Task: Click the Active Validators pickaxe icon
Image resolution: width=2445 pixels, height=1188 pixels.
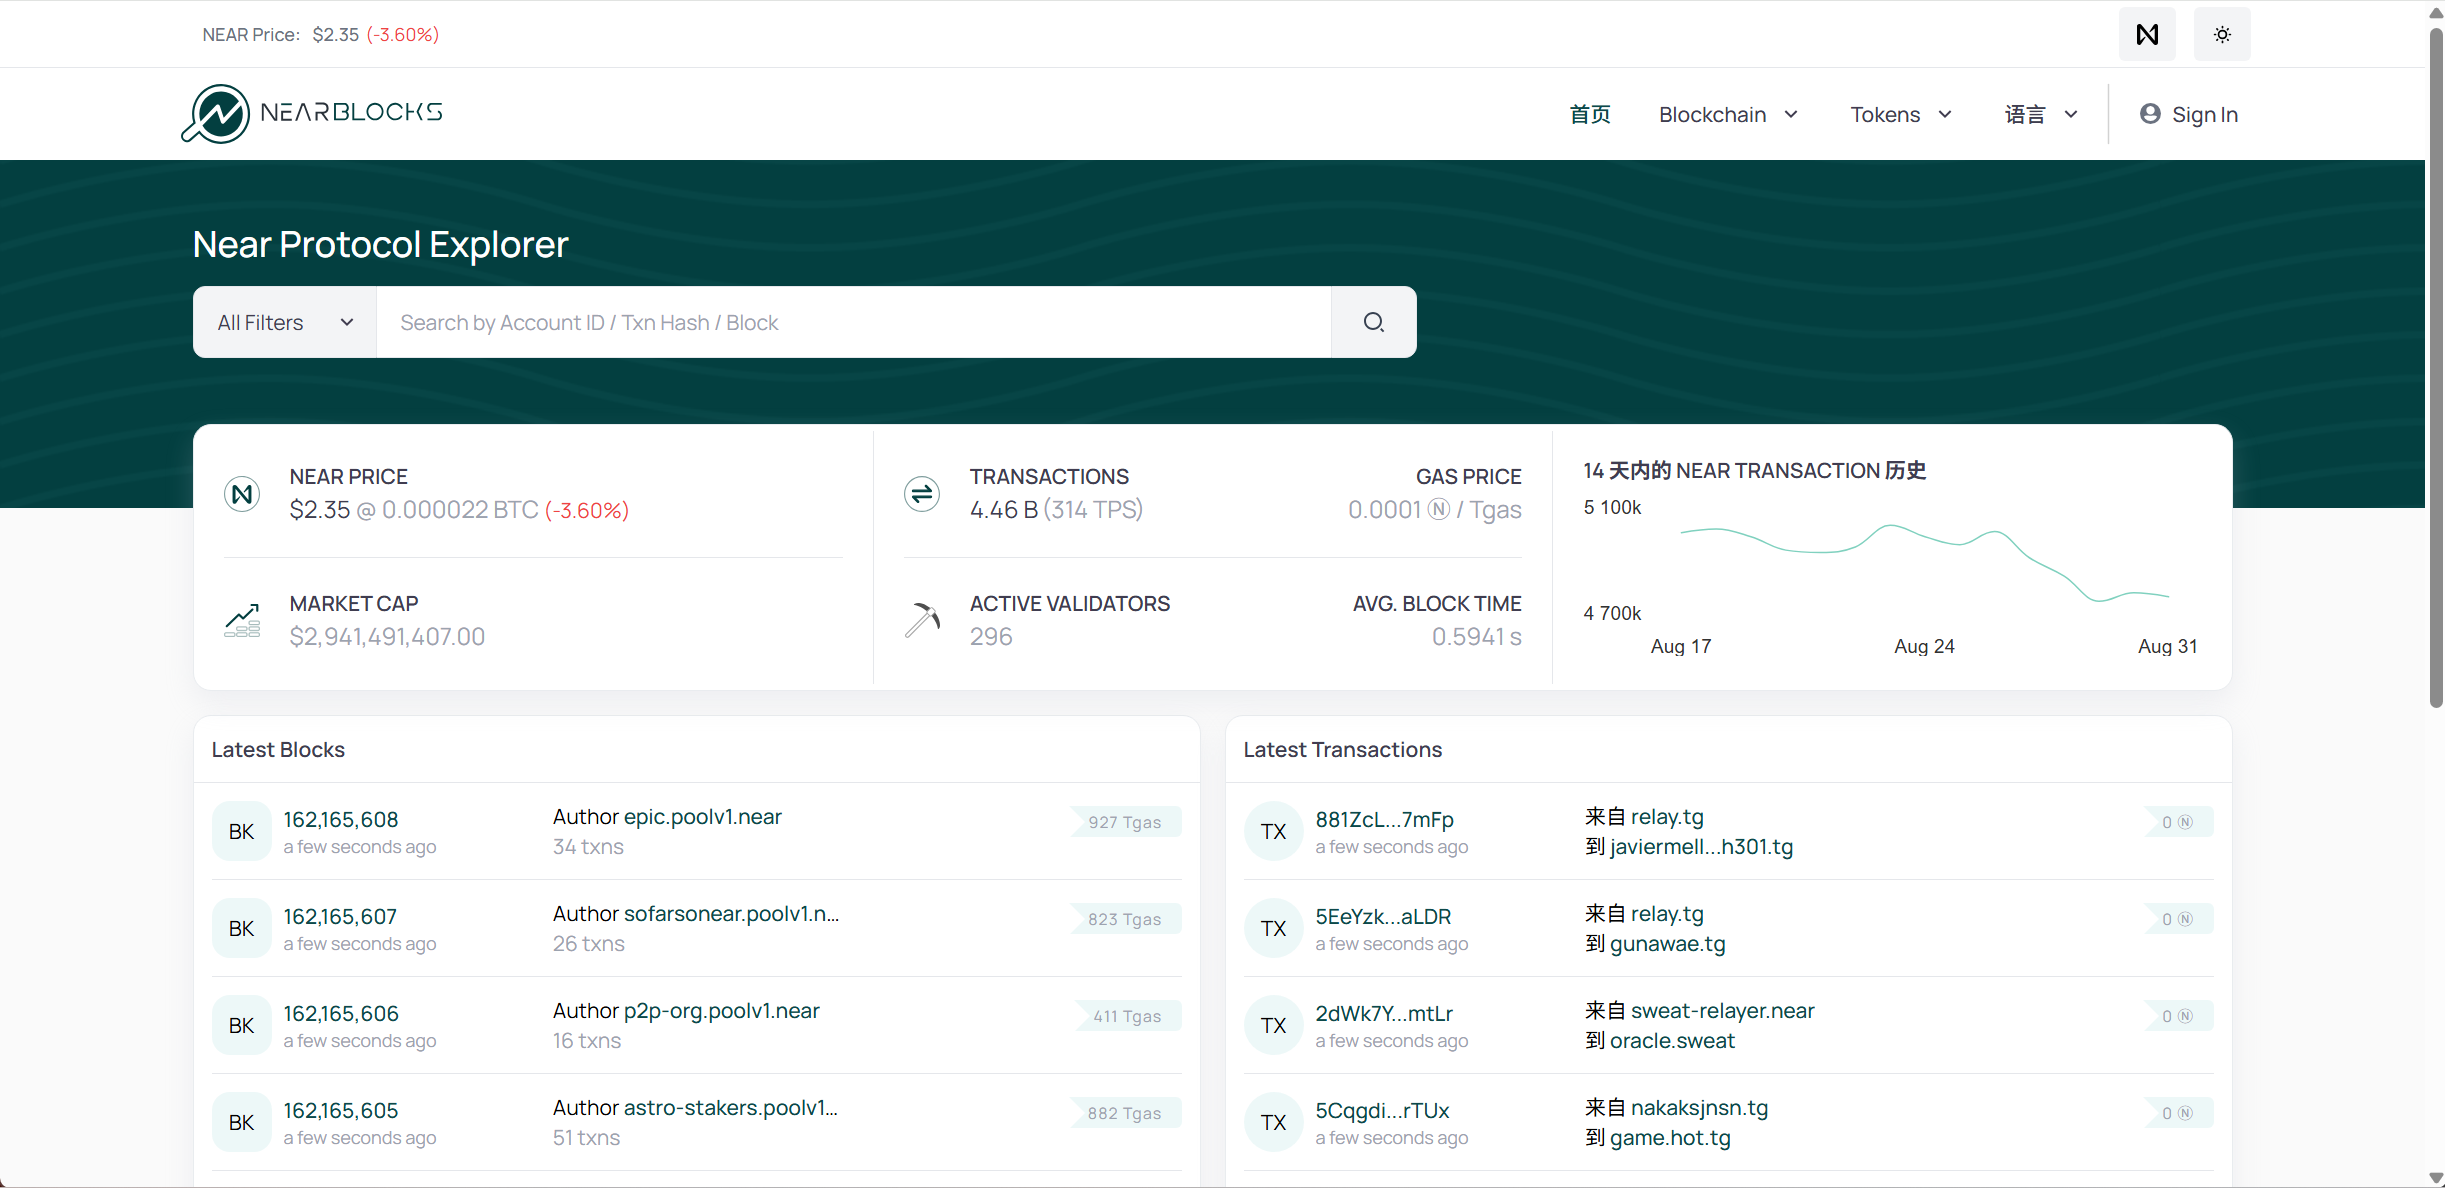Action: [x=922, y=620]
